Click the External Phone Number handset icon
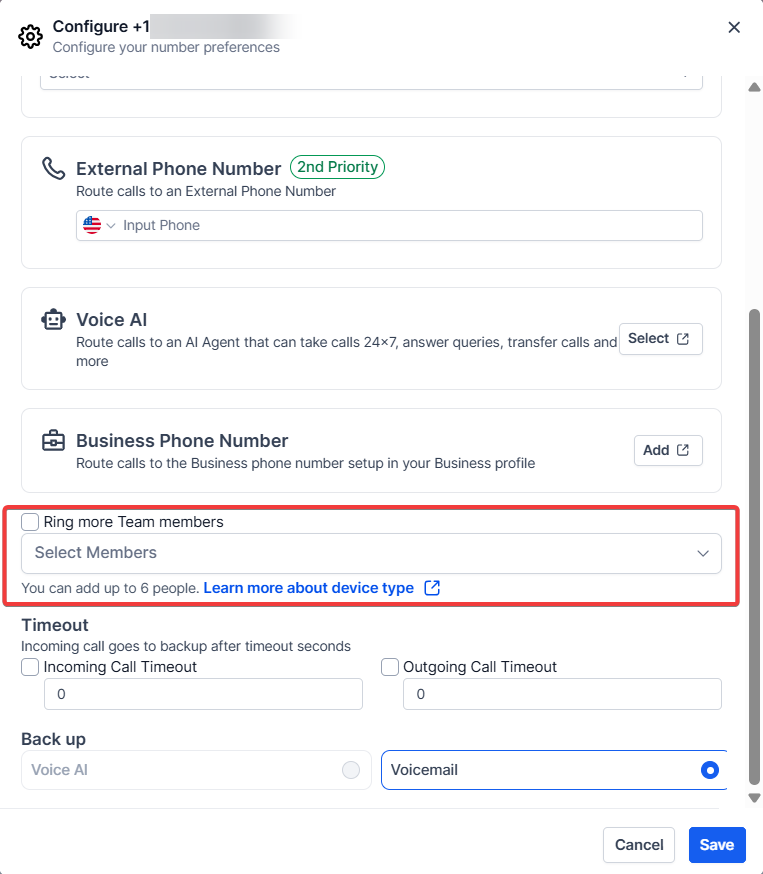This screenshot has width=763, height=874. 53,168
